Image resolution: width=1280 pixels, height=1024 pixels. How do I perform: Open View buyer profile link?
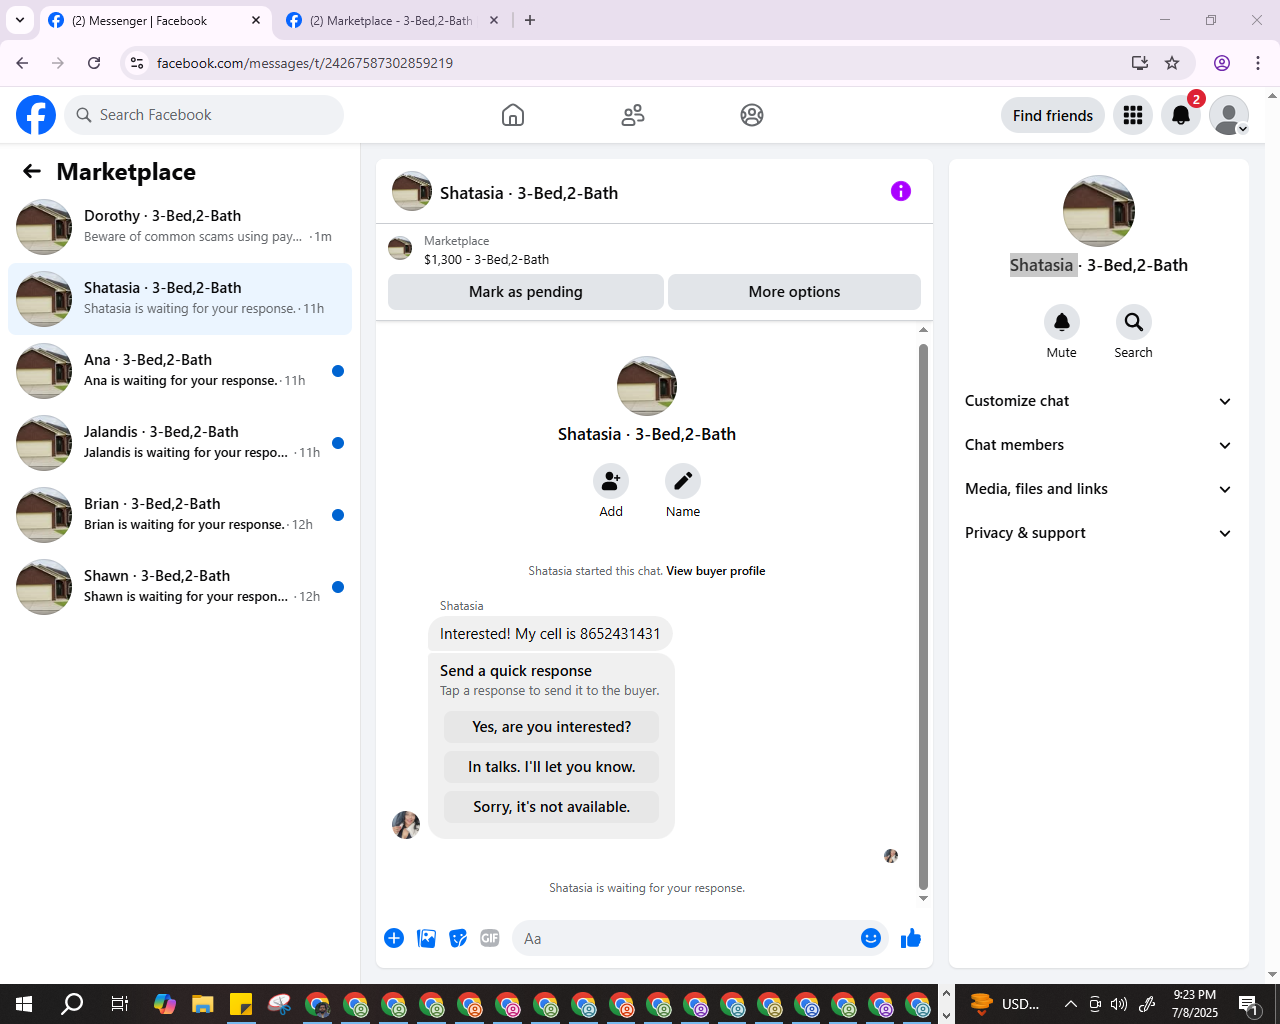(716, 571)
